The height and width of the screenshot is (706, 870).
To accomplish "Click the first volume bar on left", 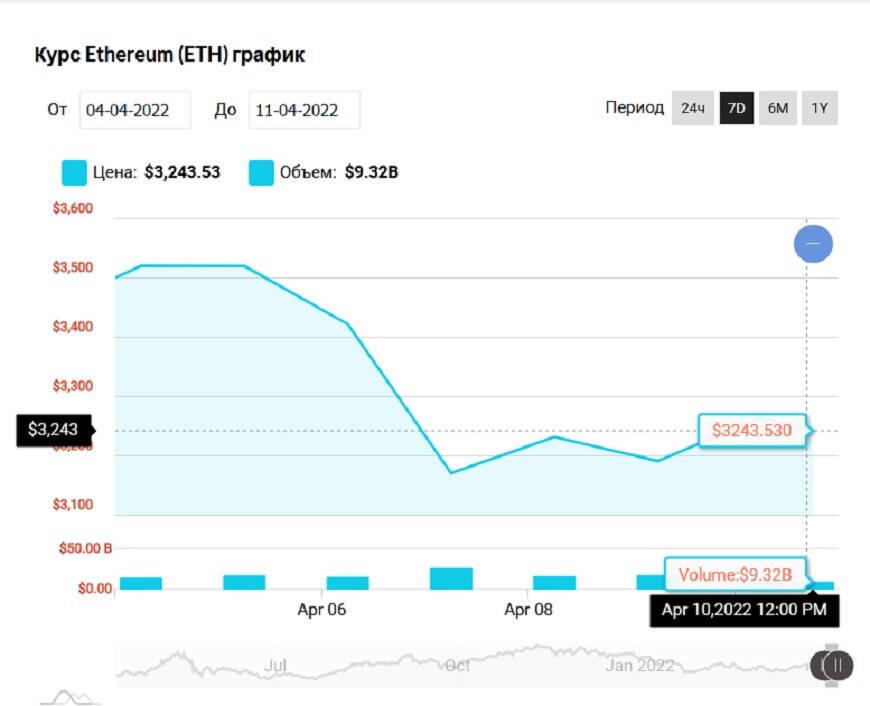I will (140, 583).
